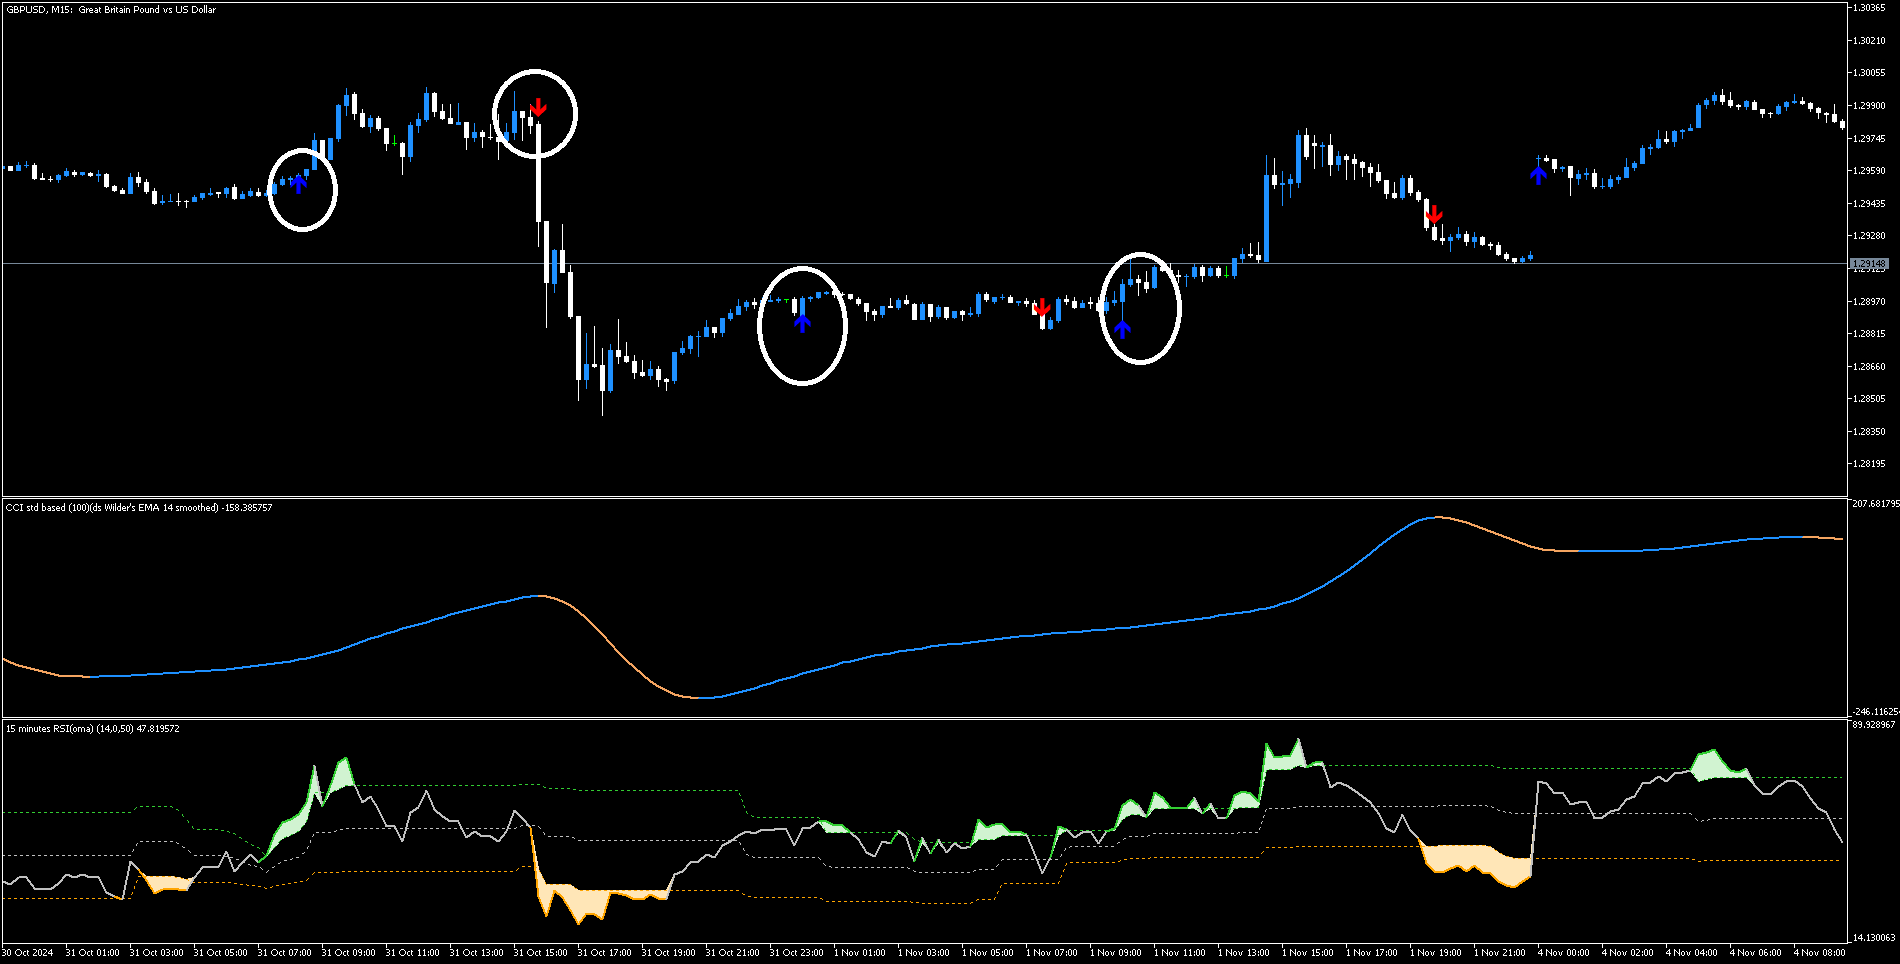The height and width of the screenshot is (964, 1900).
Task: Click the 30 Oct 2024 date label
Action: pyautogui.click(x=28, y=953)
